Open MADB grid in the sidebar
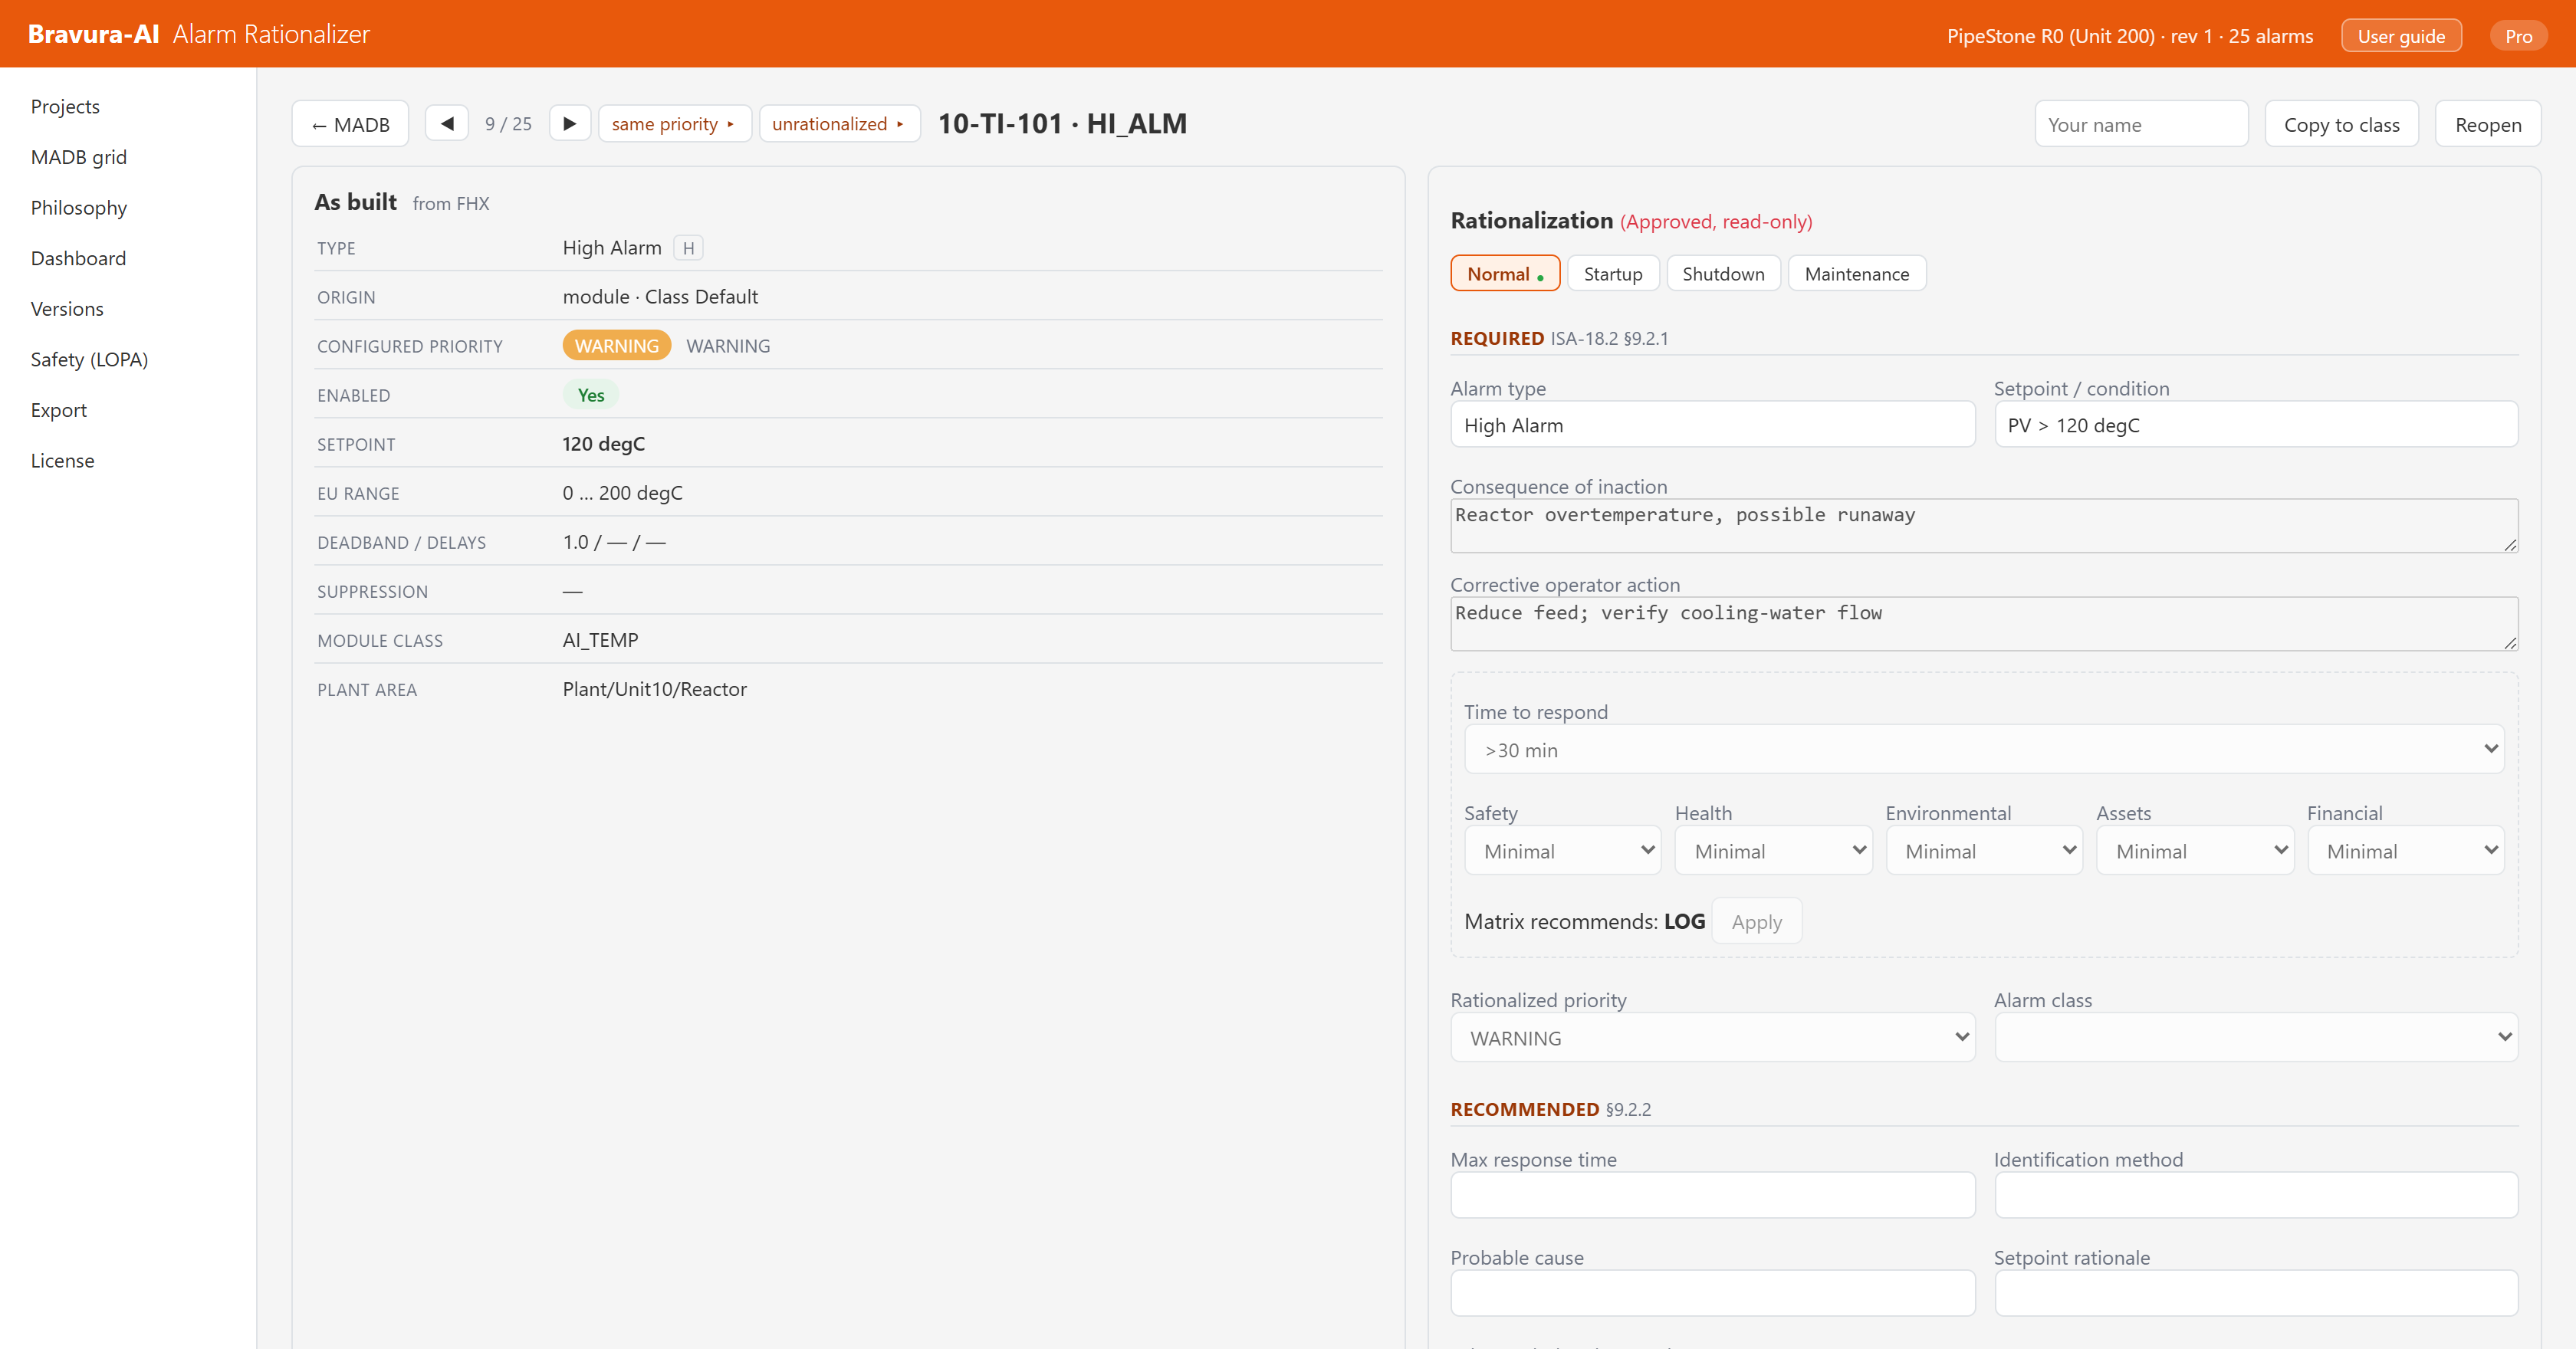Viewport: 2576px width, 1349px height. tap(78, 157)
